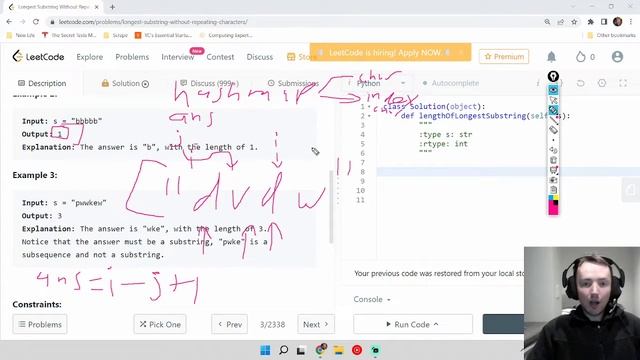This screenshot has width=640, height=360.
Task: Toggle the annotation eye visibility tool
Action: coord(553,89)
